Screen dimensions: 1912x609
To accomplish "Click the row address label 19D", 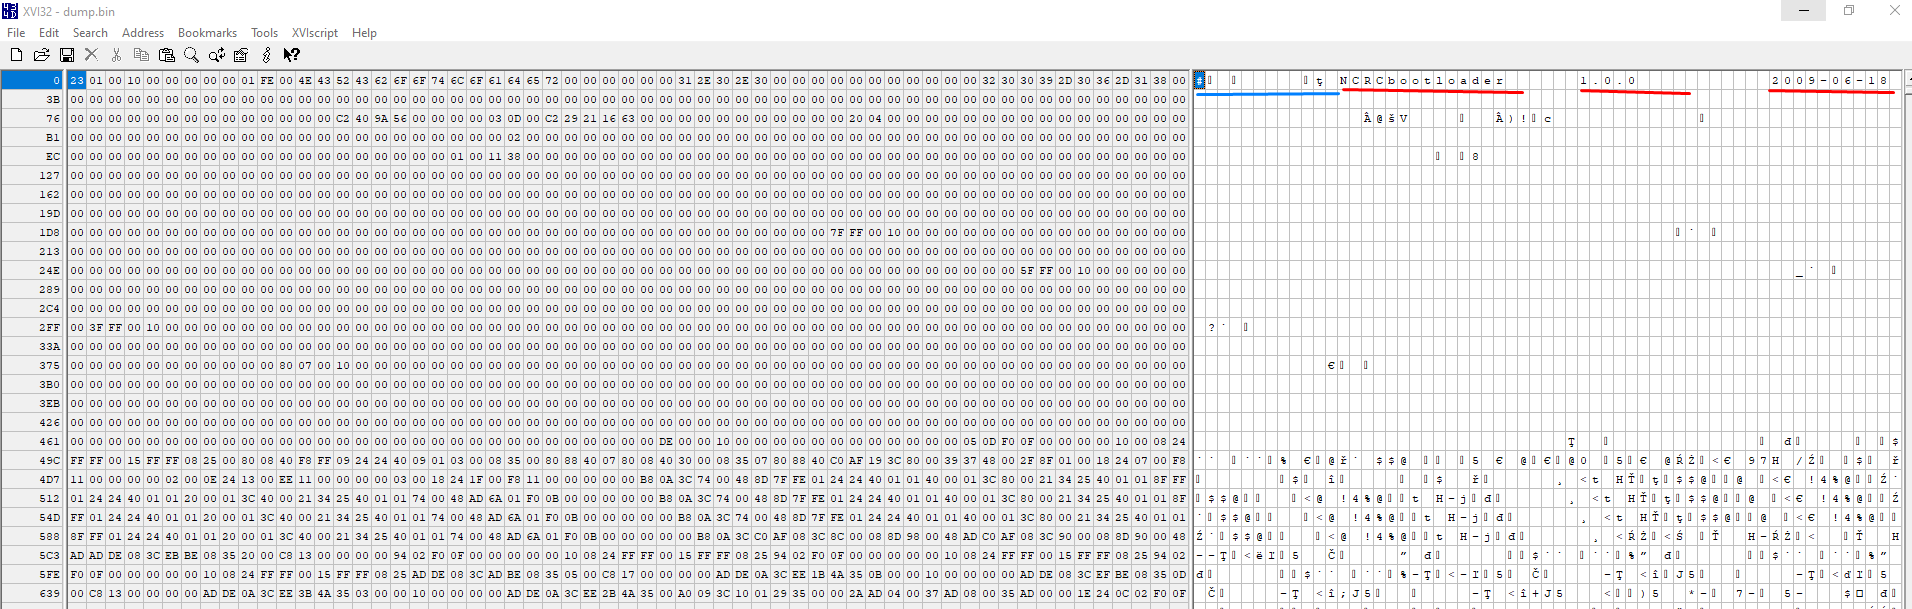I will coord(34,213).
